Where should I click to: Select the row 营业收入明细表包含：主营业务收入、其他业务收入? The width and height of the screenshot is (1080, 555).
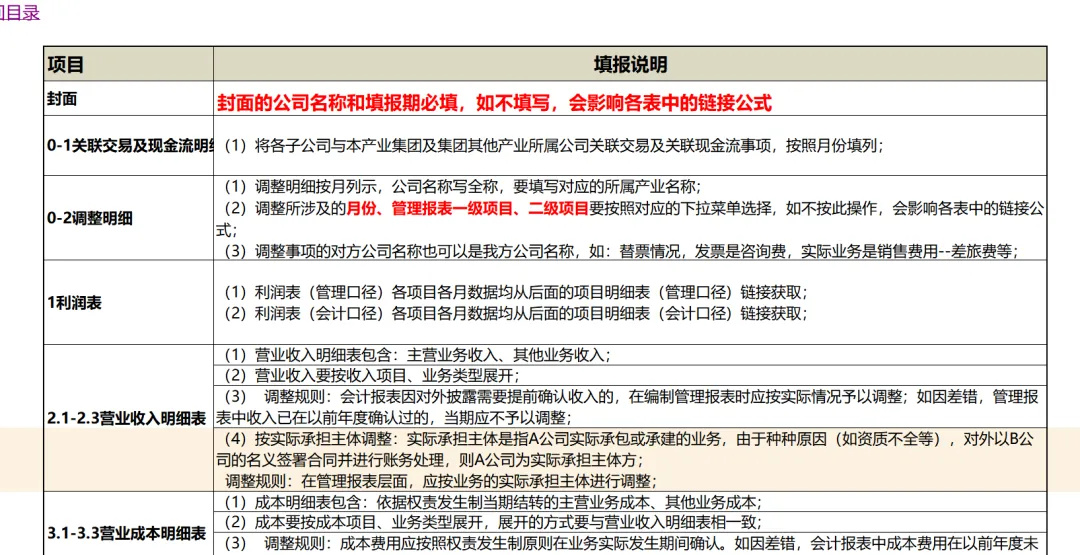630,355
